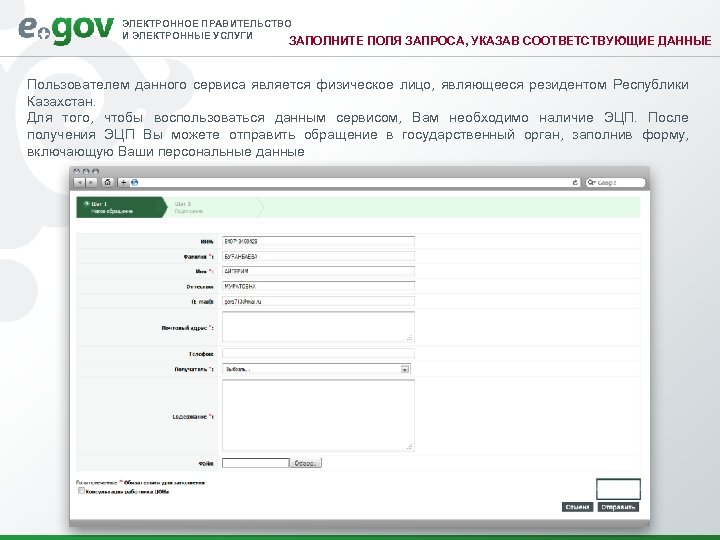This screenshot has height=540, width=720.
Task: Click the plus add-bookmark button in toolbar
Action: click(x=123, y=183)
